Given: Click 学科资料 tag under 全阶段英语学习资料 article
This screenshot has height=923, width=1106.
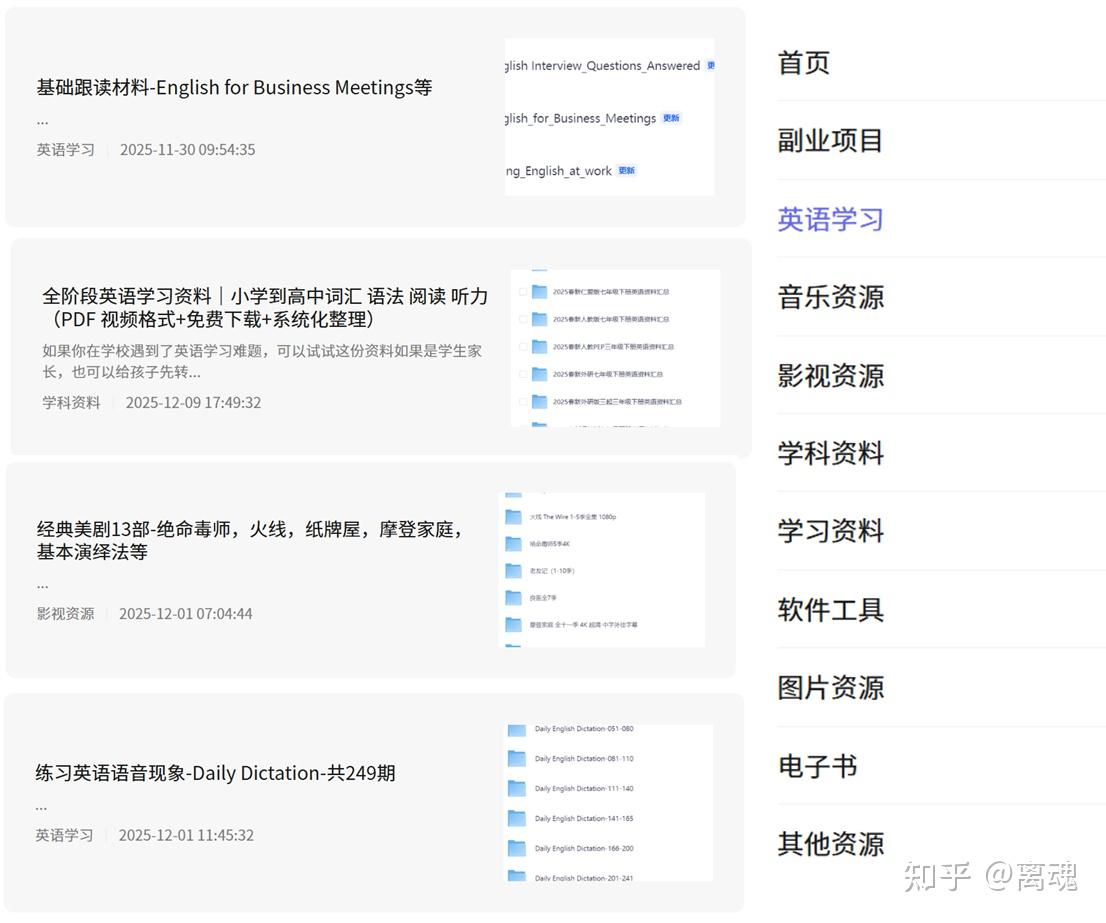Looking at the screenshot, I should 71,403.
